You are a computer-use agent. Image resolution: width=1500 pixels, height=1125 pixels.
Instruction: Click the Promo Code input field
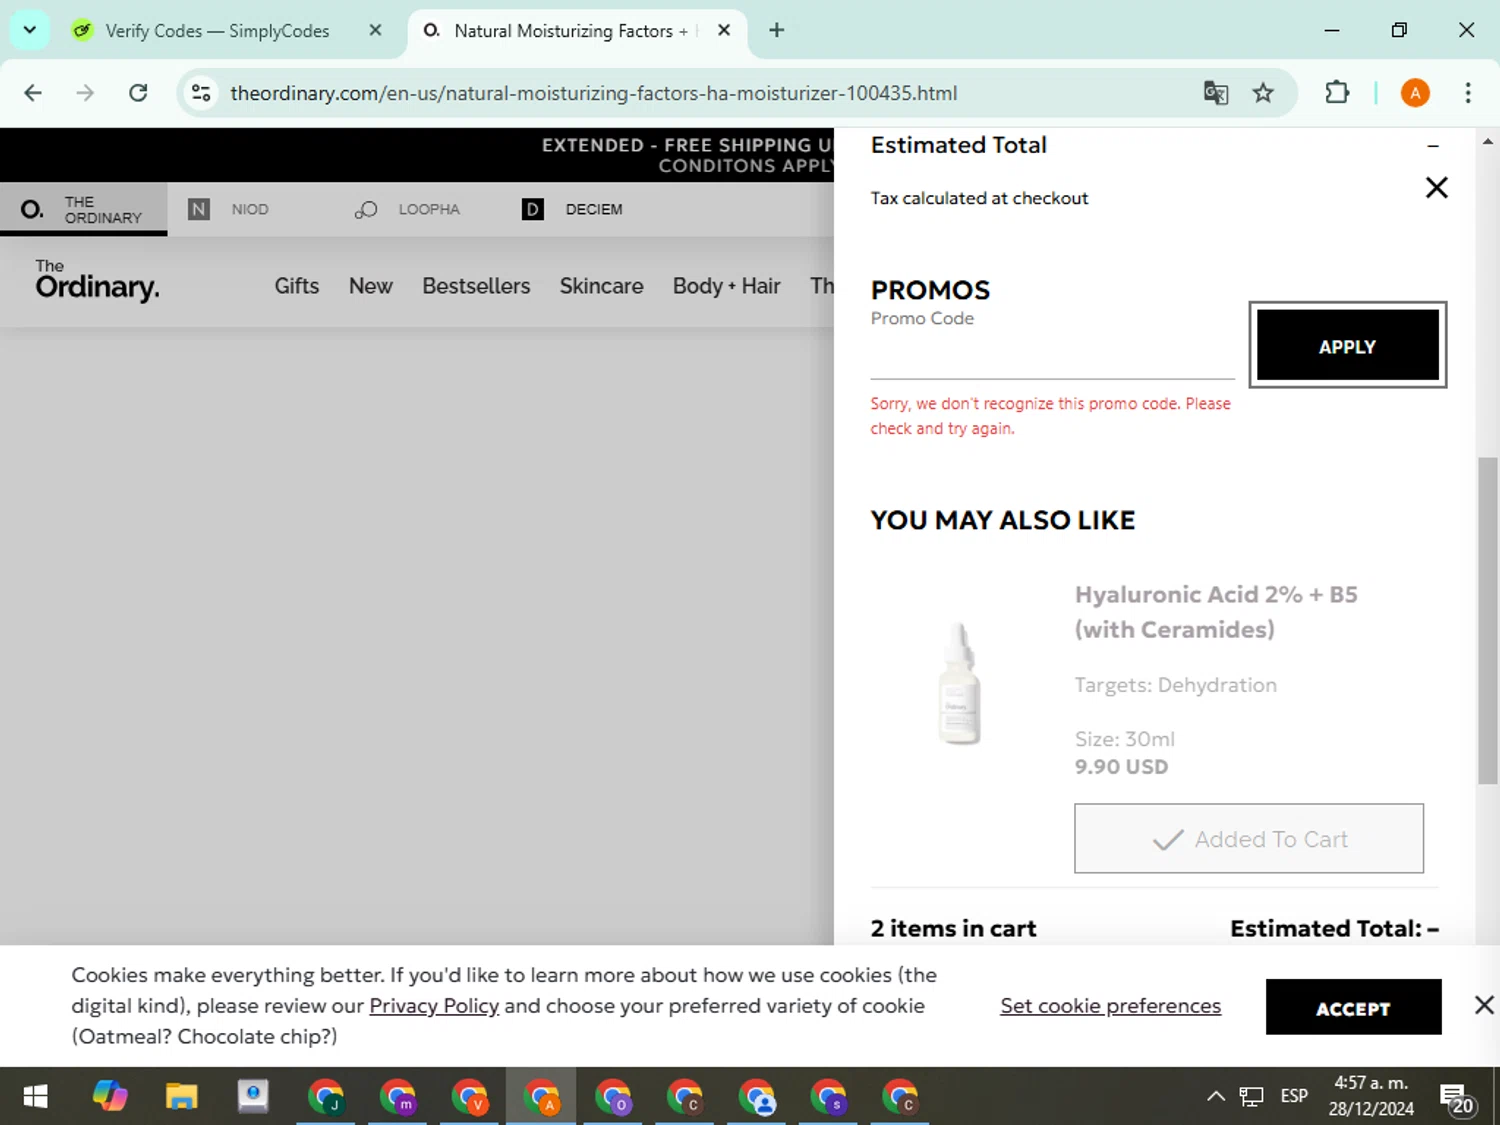click(1052, 355)
